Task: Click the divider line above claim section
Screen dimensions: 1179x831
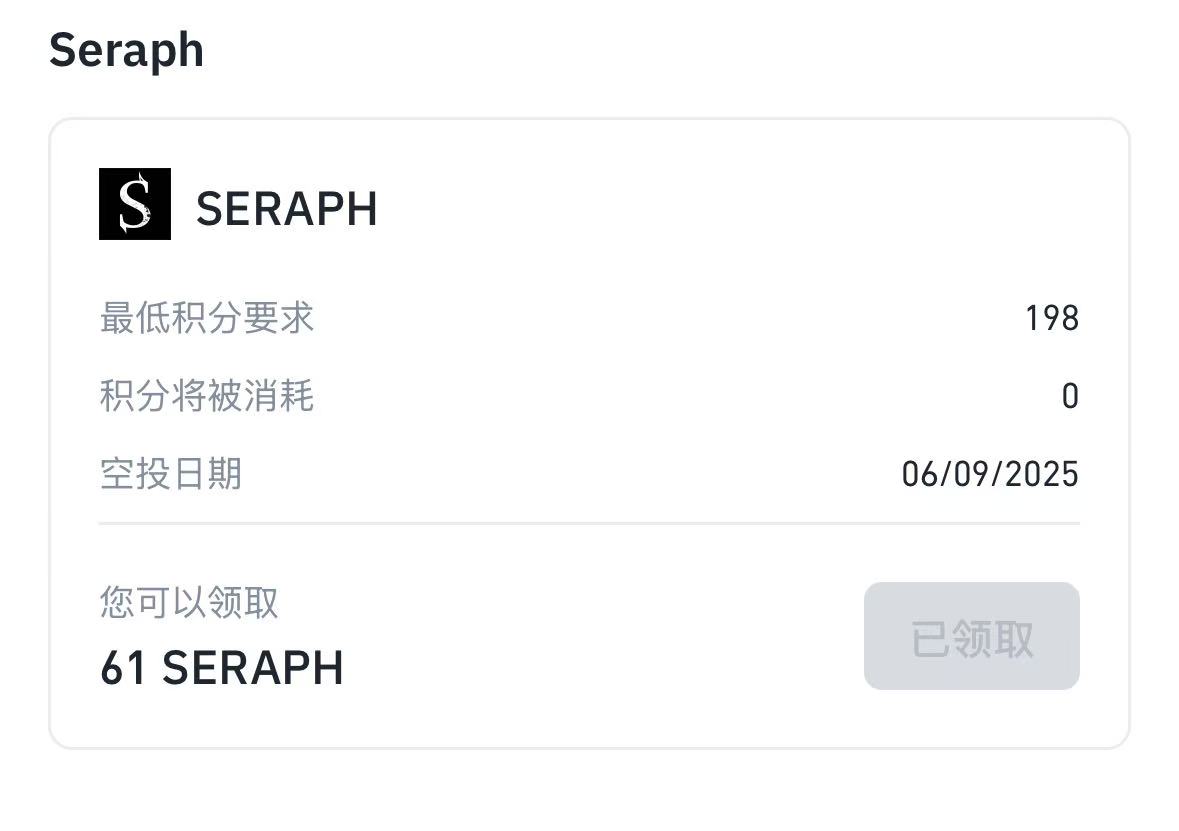Action: [x=590, y=523]
